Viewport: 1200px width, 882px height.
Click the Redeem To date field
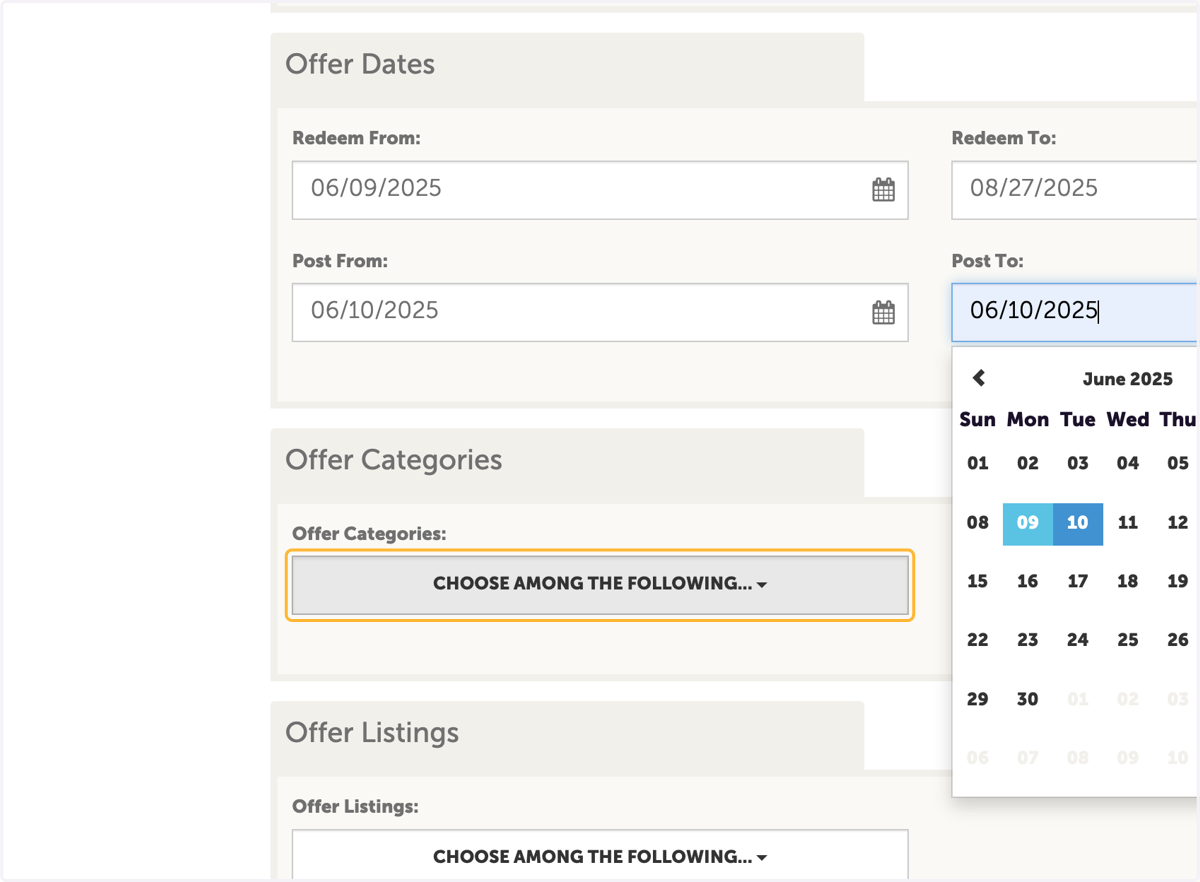pyautogui.click(x=1075, y=190)
